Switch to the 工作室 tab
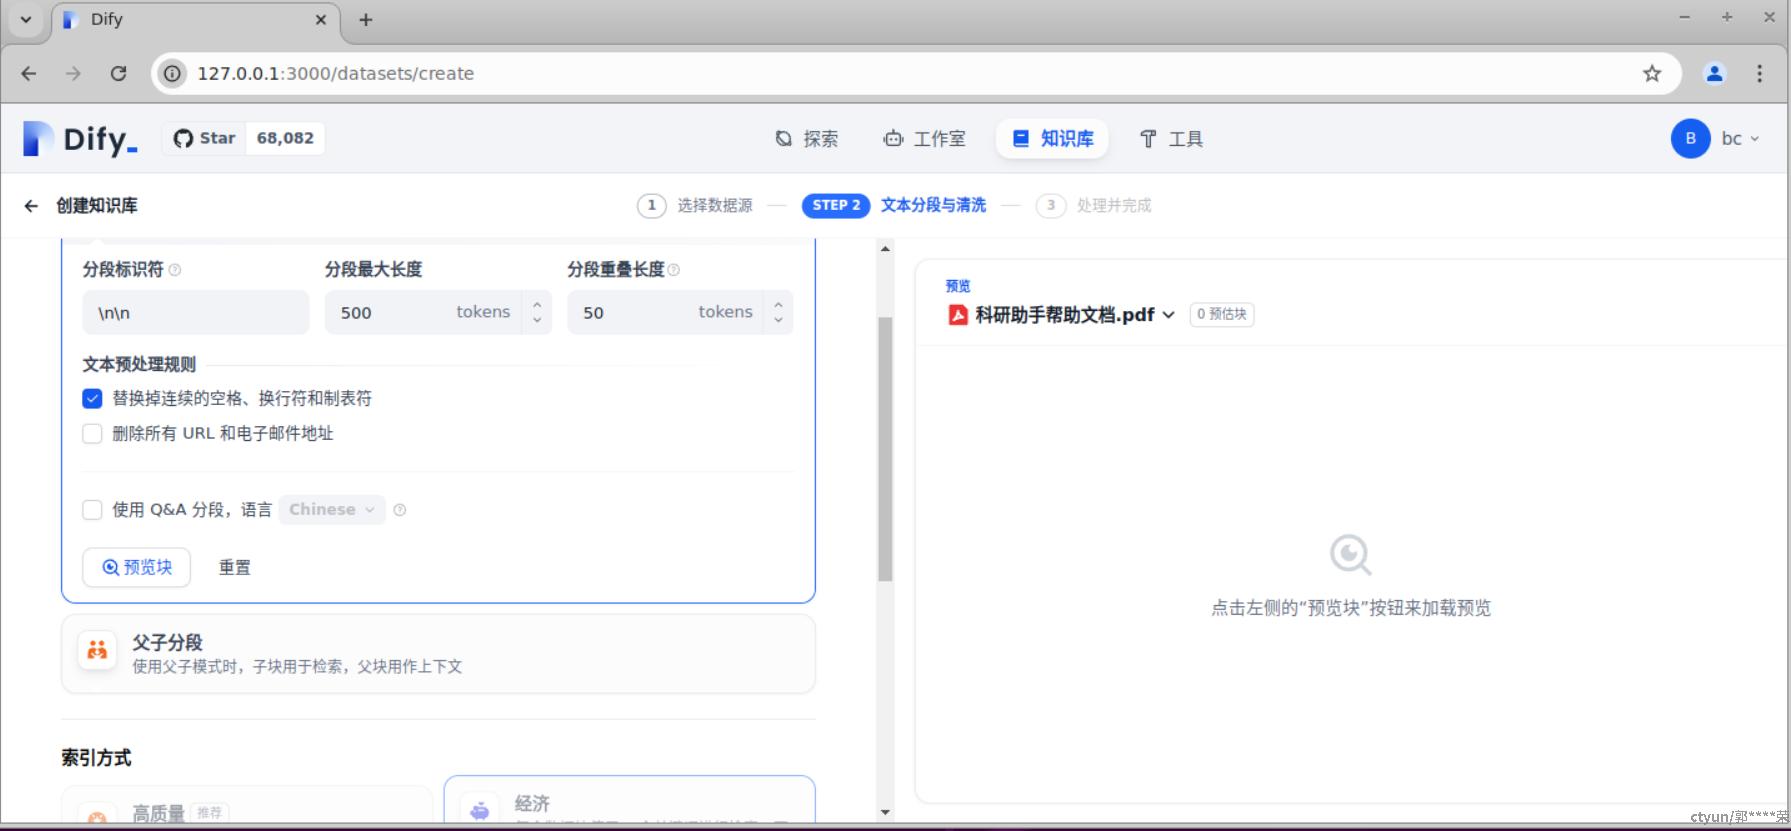 (925, 139)
